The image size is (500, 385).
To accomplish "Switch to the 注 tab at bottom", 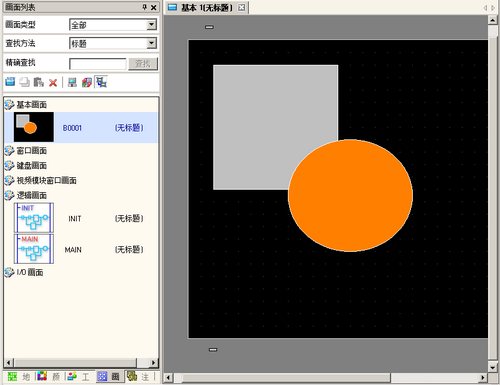I will (138, 377).
